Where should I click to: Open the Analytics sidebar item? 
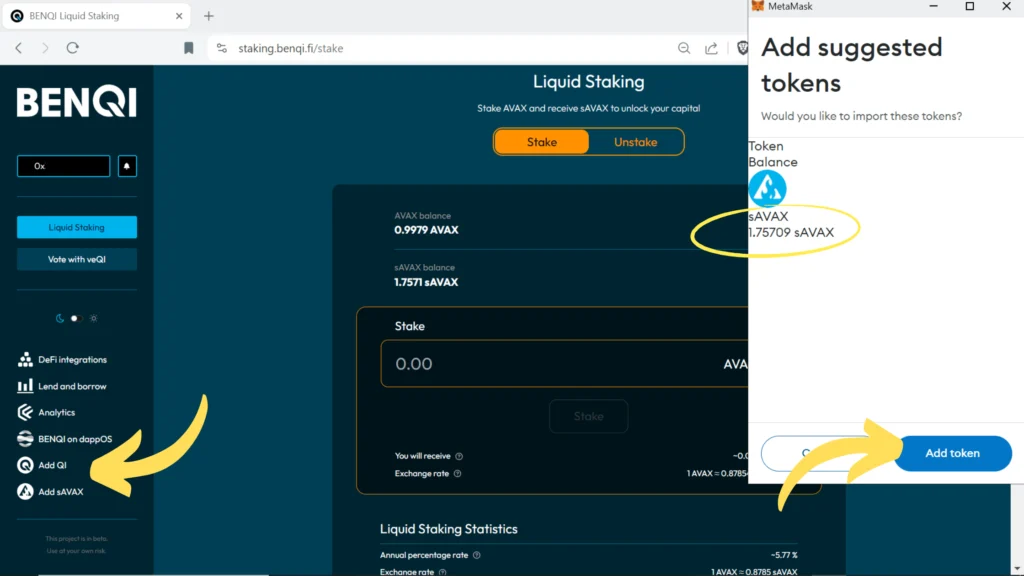(56, 412)
